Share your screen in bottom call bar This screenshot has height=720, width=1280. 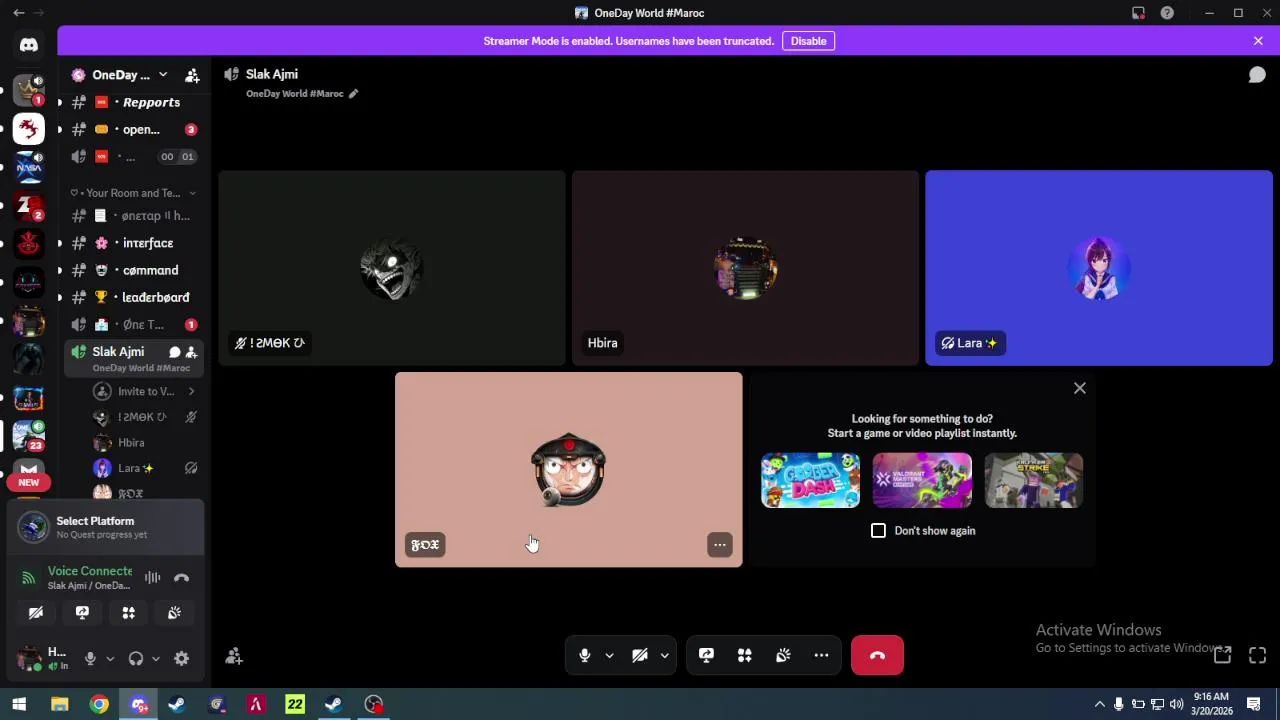(x=706, y=655)
